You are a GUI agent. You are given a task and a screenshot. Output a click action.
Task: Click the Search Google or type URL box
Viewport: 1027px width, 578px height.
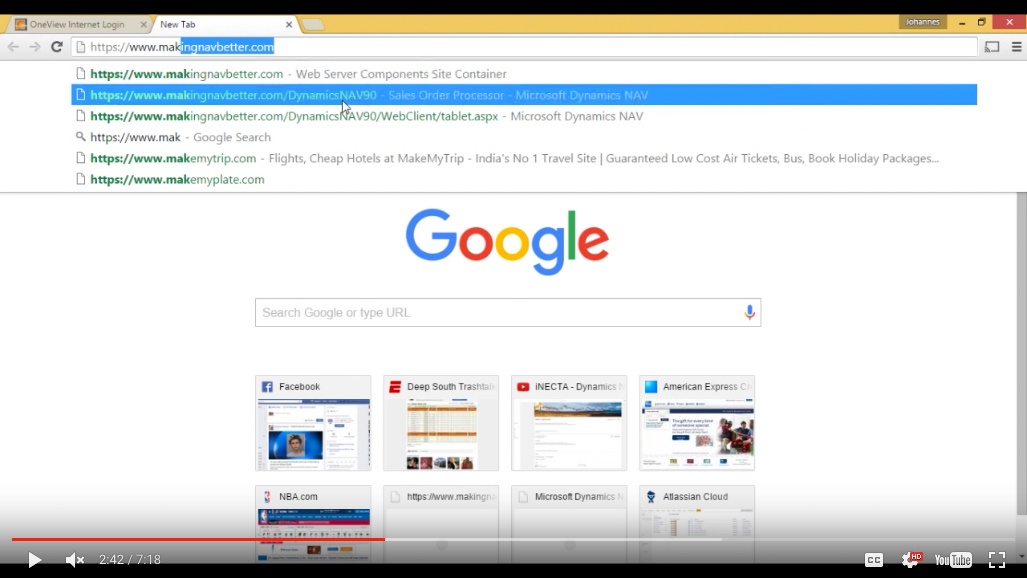point(508,313)
